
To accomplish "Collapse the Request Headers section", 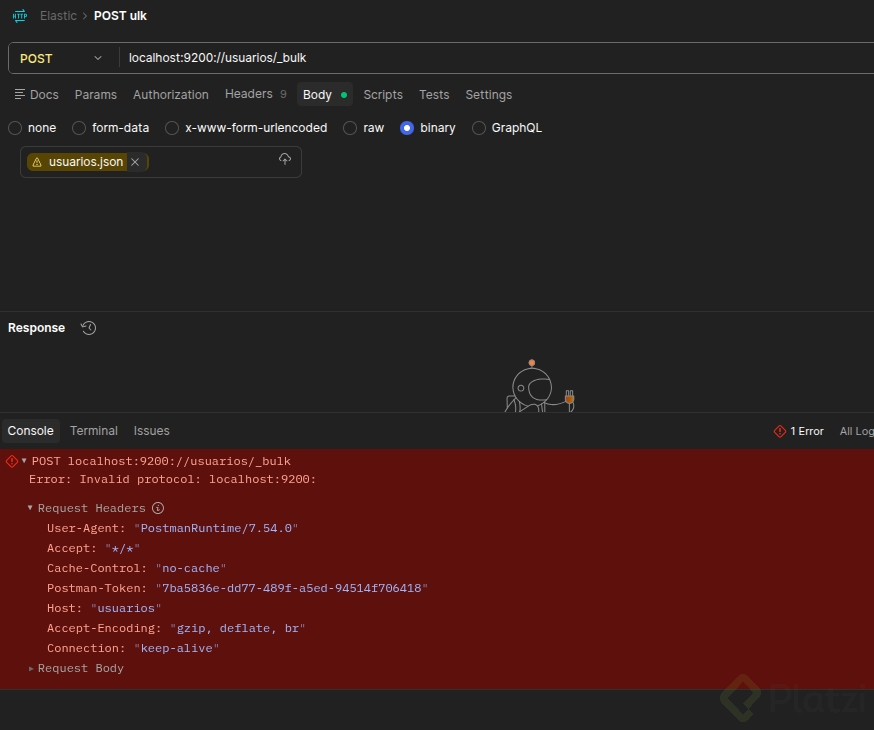I will (30, 508).
